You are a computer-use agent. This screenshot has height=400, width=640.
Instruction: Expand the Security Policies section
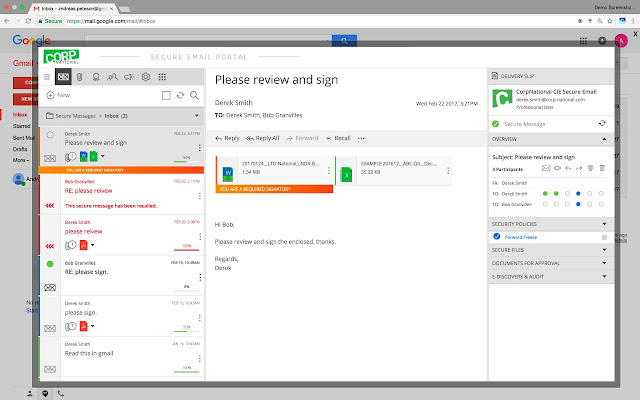(x=604, y=224)
